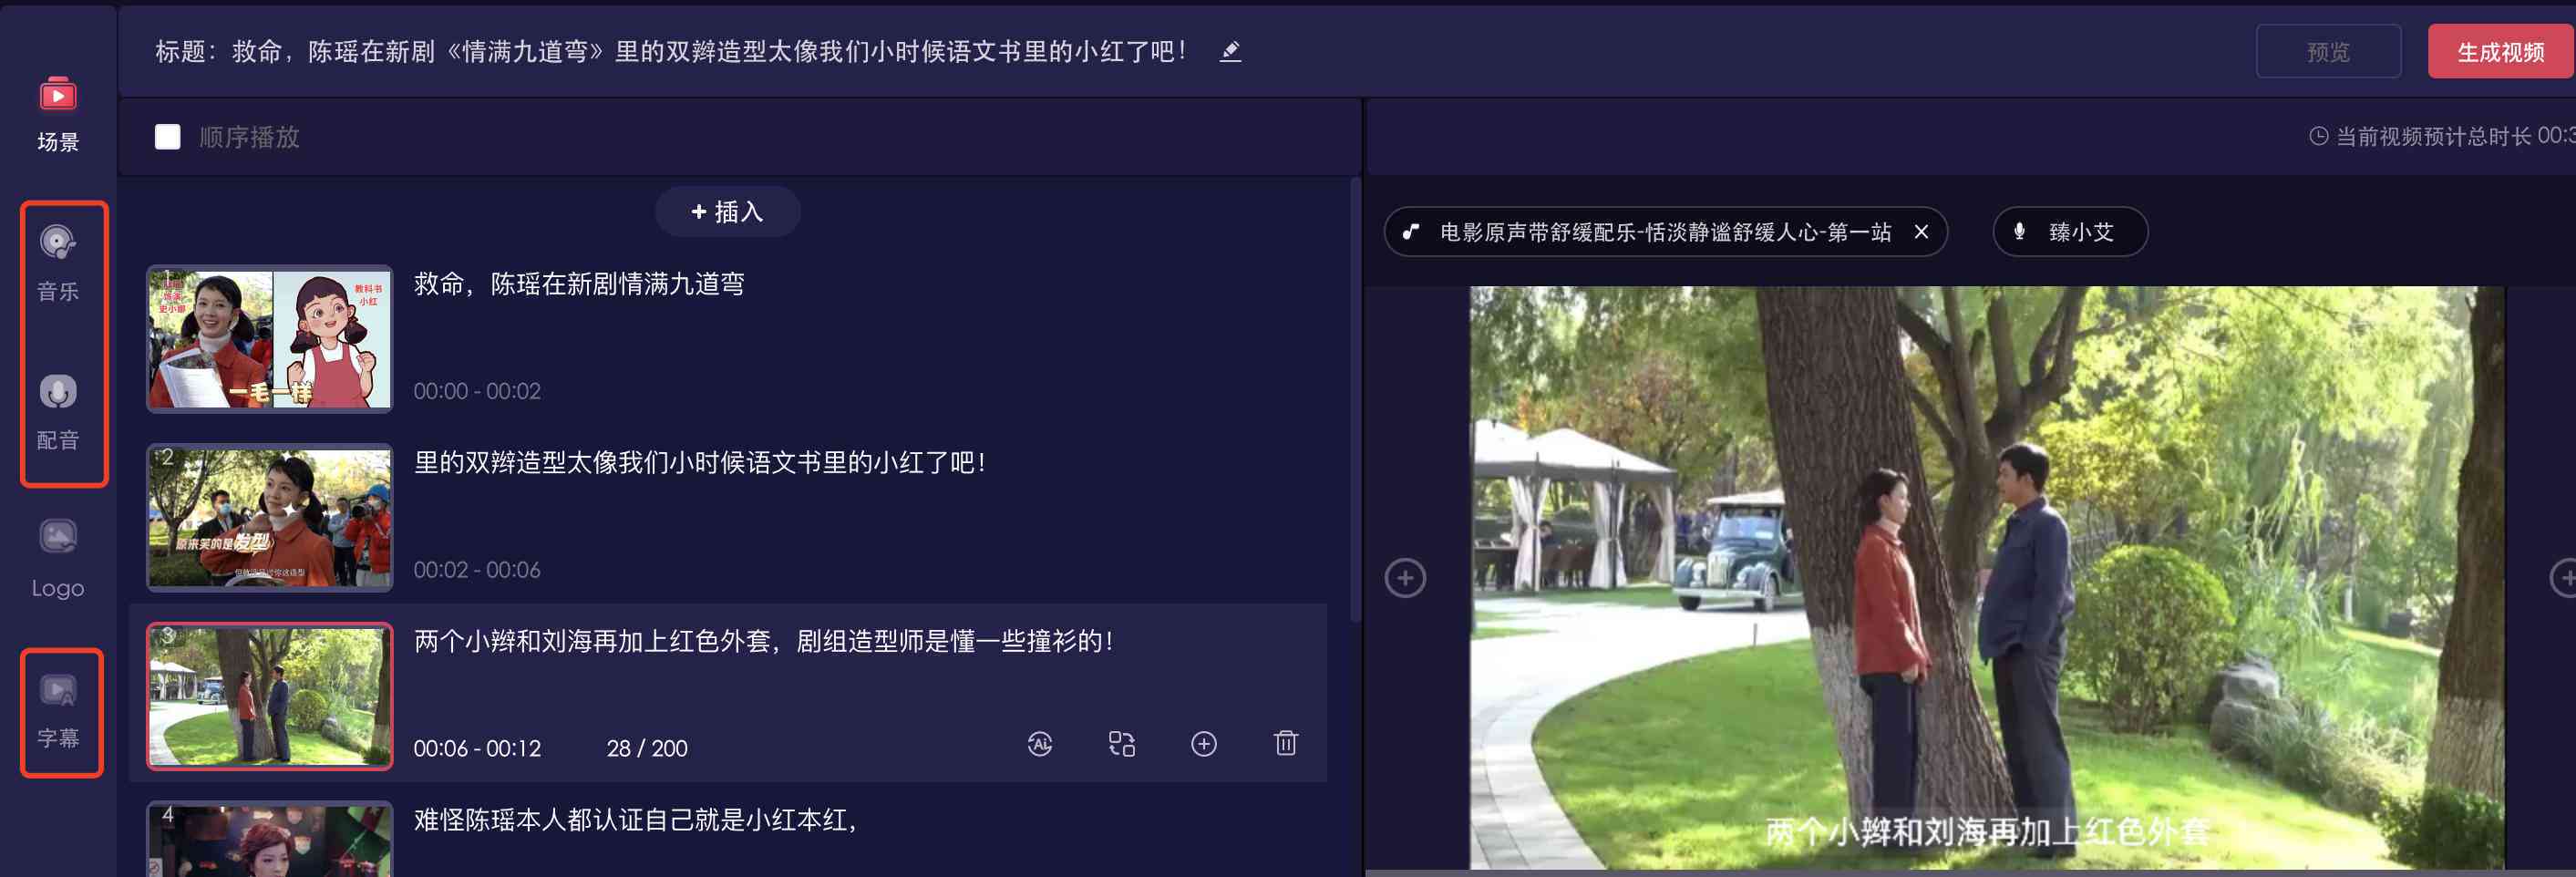
Task: Click text 难怪陈瑶本人都认证自己就是小红本红
Action: (x=636, y=821)
